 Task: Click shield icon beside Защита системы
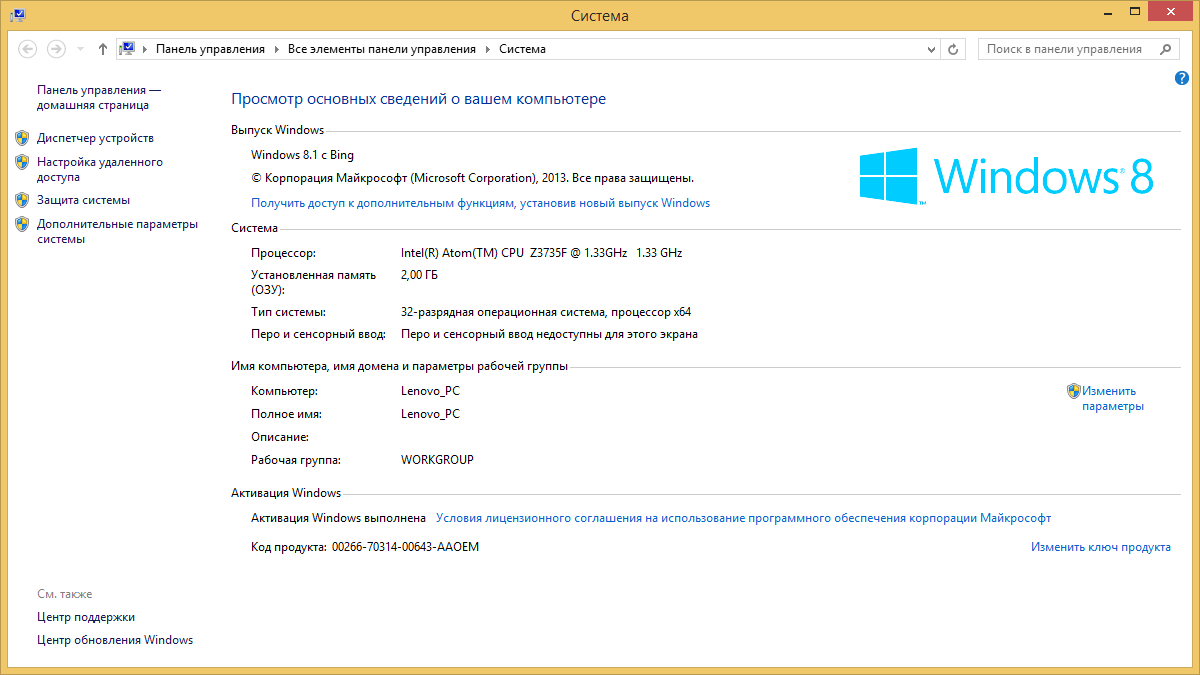point(22,199)
